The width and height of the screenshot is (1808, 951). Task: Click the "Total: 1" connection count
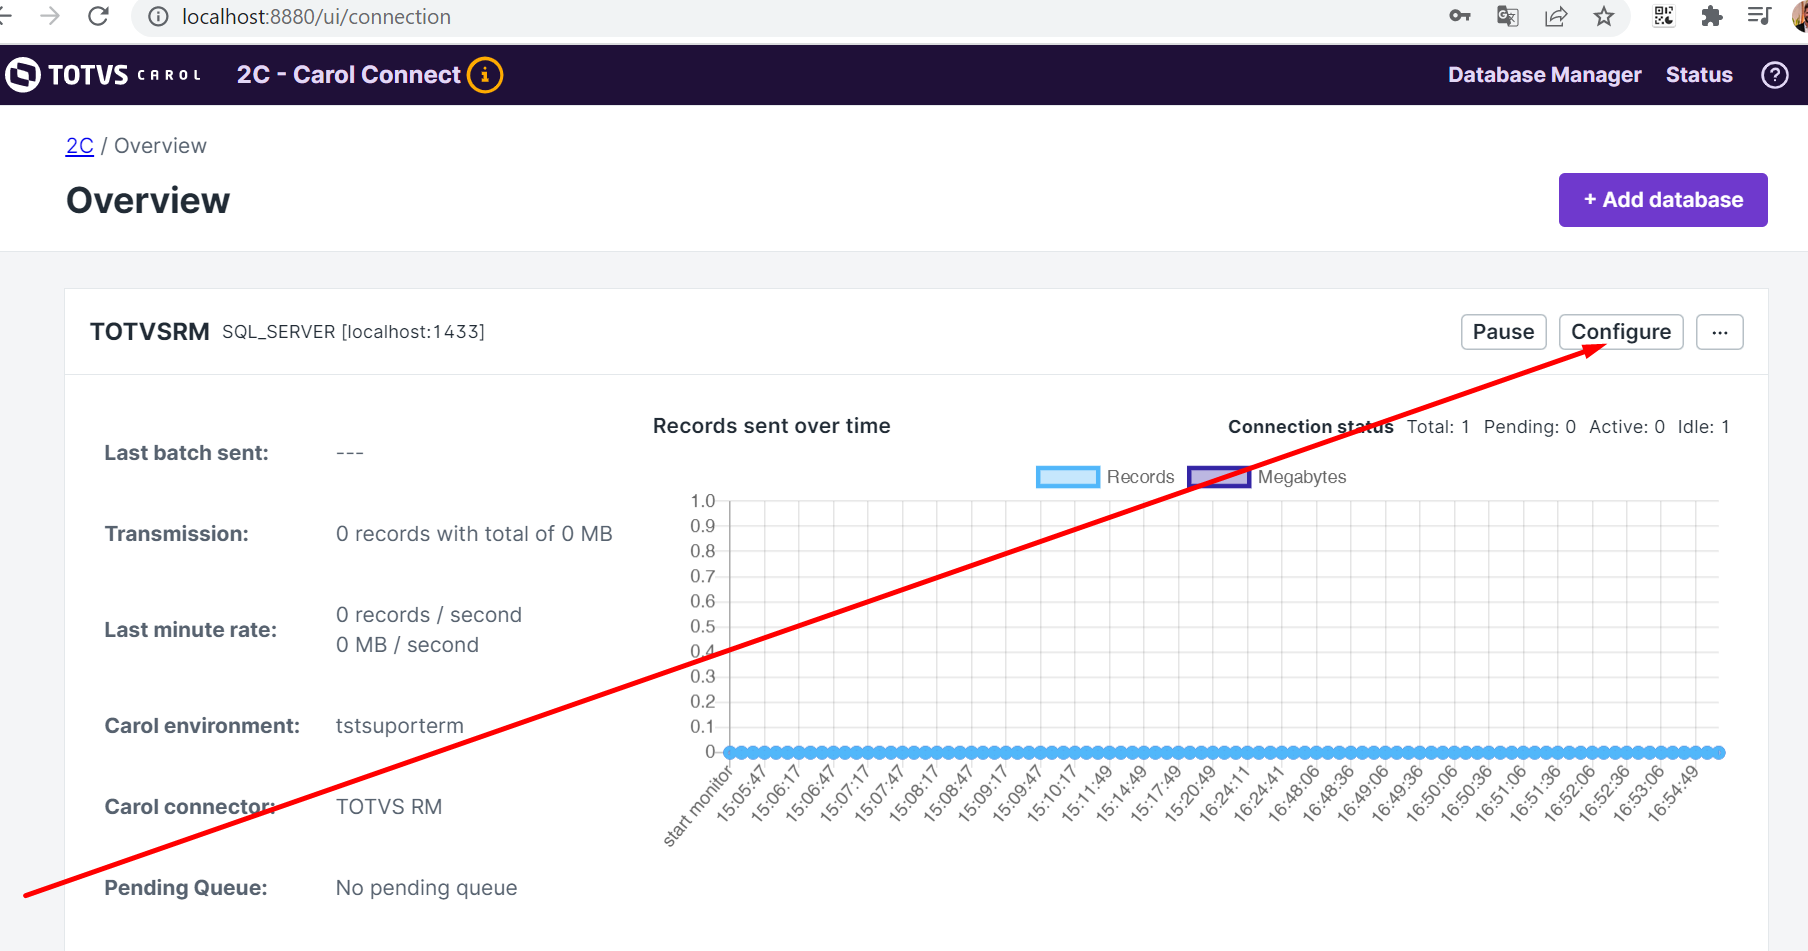(x=1438, y=427)
